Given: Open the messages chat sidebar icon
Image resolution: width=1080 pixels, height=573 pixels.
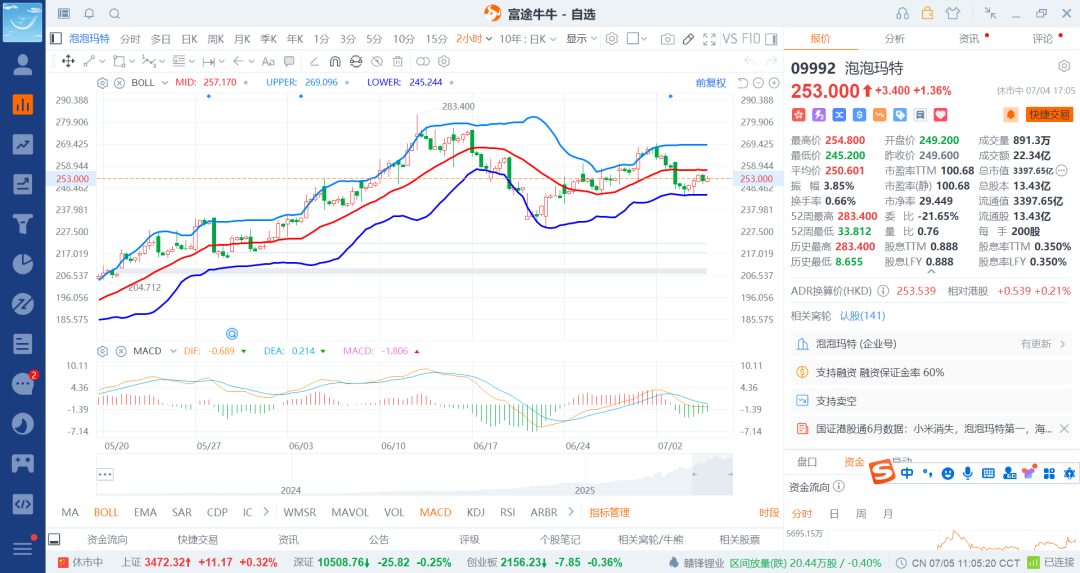Looking at the screenshot, I should point(23,384).
